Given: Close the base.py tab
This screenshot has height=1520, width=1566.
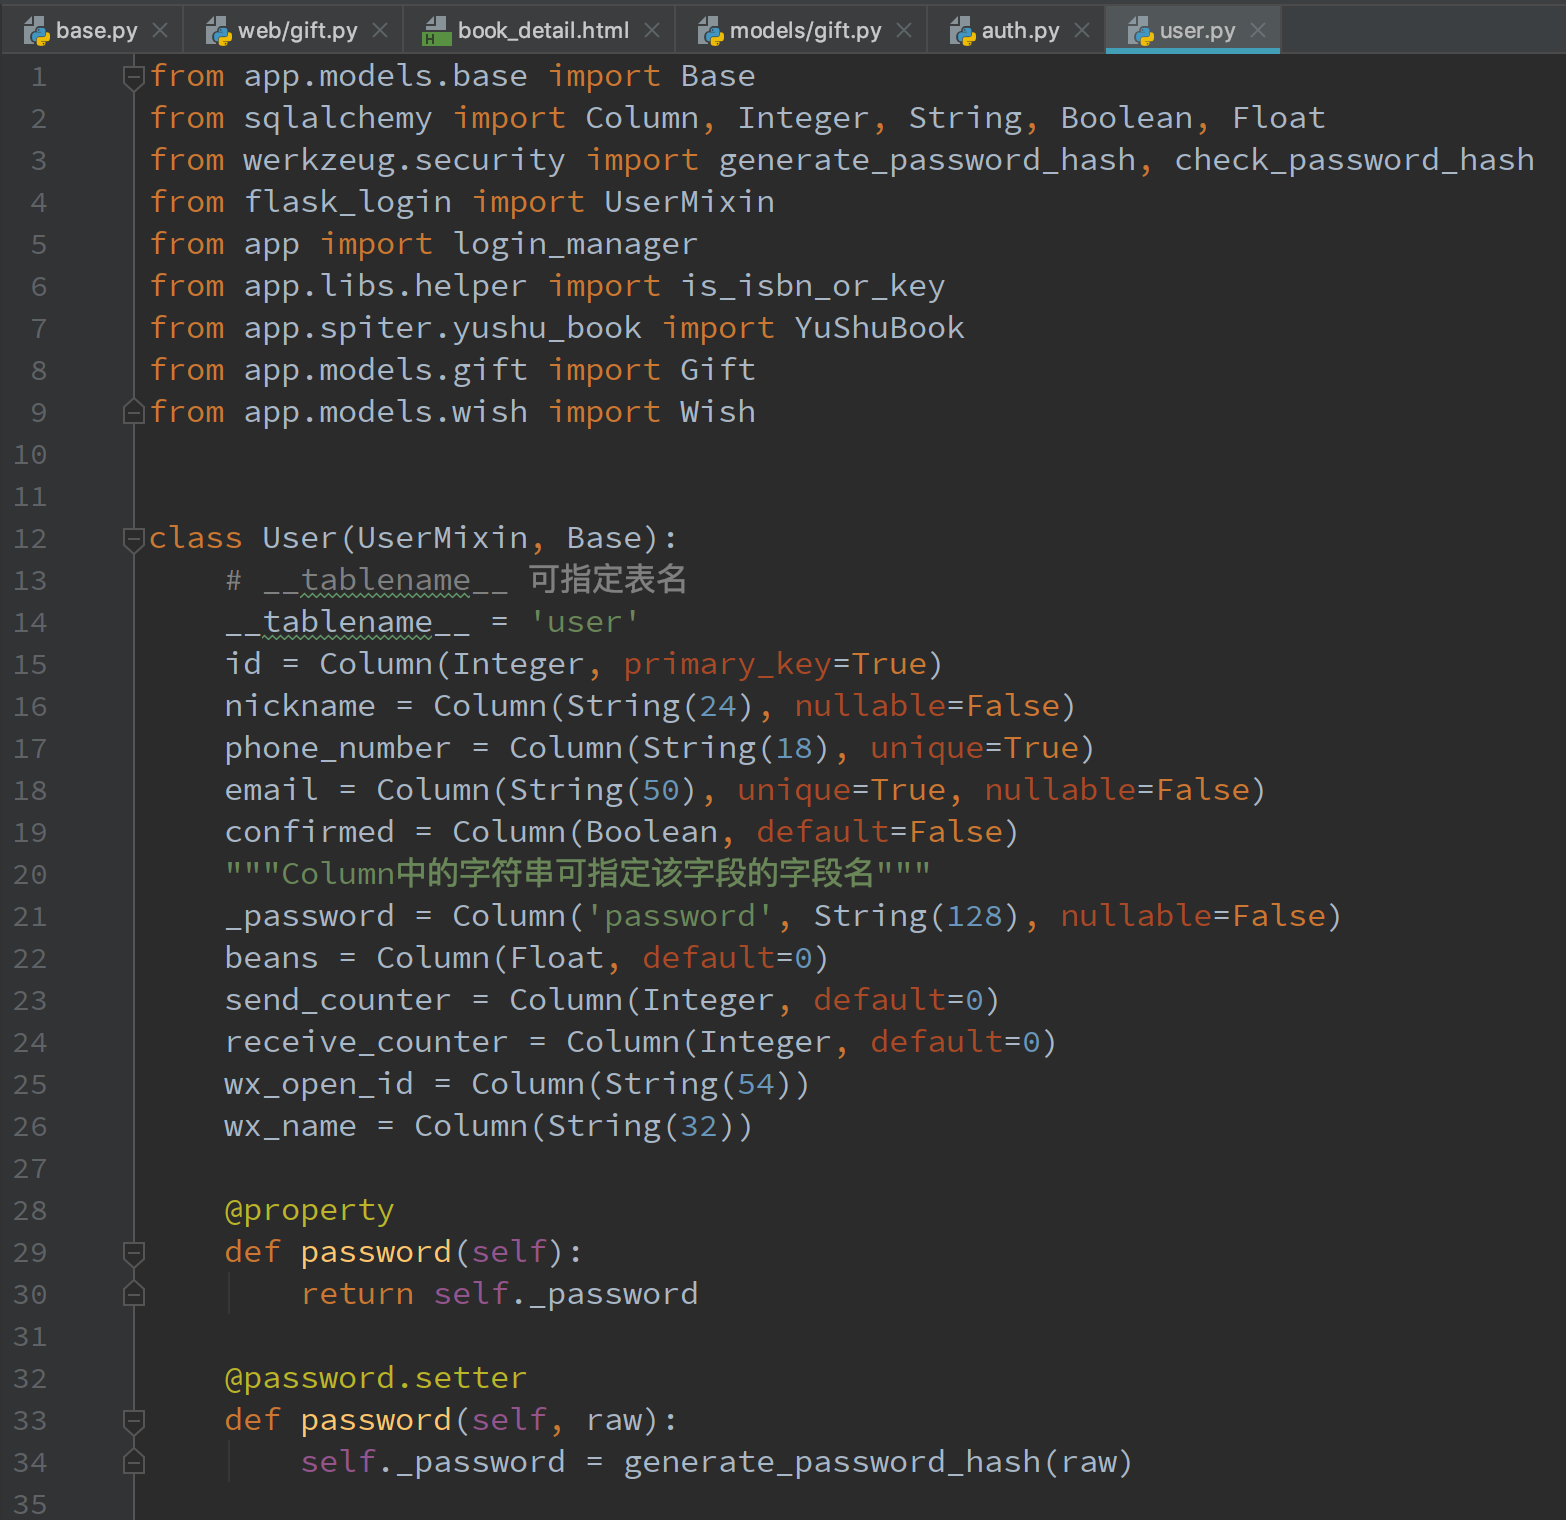Looking at the screenshot, I should point(160,30).
